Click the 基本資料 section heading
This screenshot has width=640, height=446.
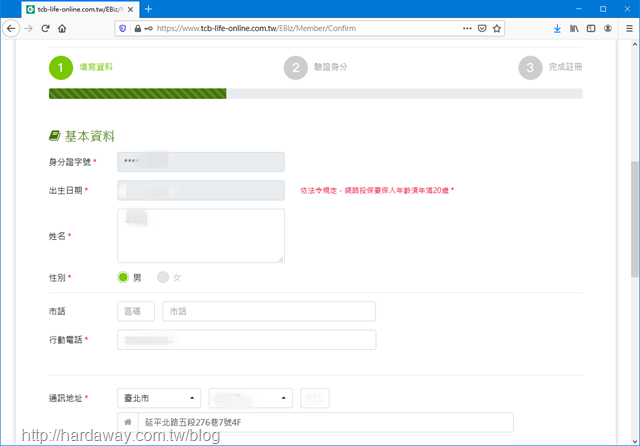(x=89, y=136)
